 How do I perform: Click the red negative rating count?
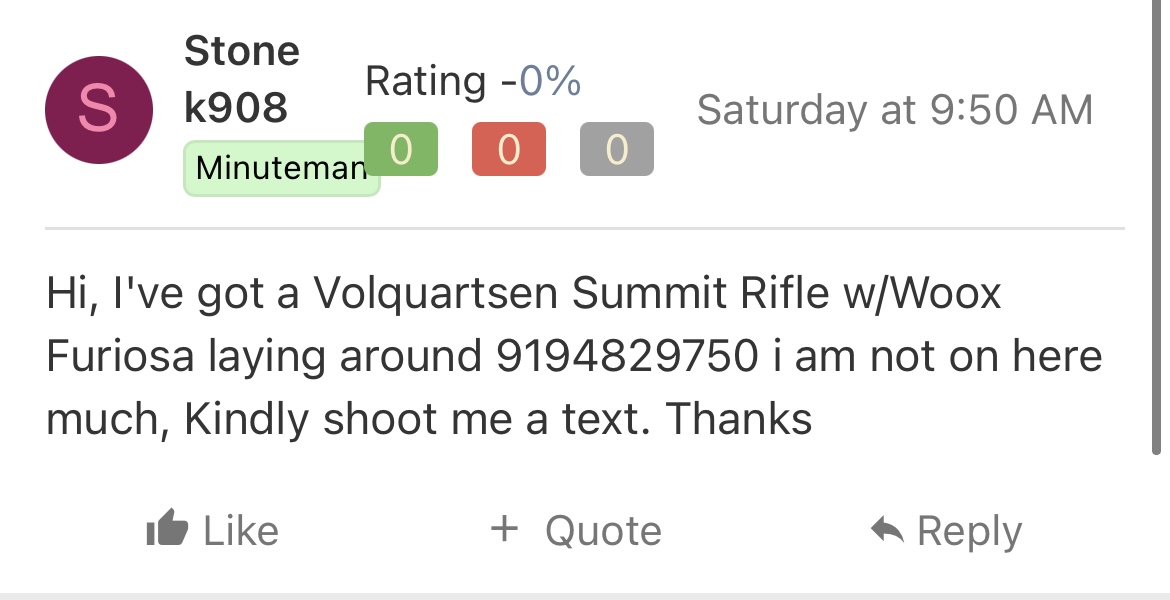[509, 149]
